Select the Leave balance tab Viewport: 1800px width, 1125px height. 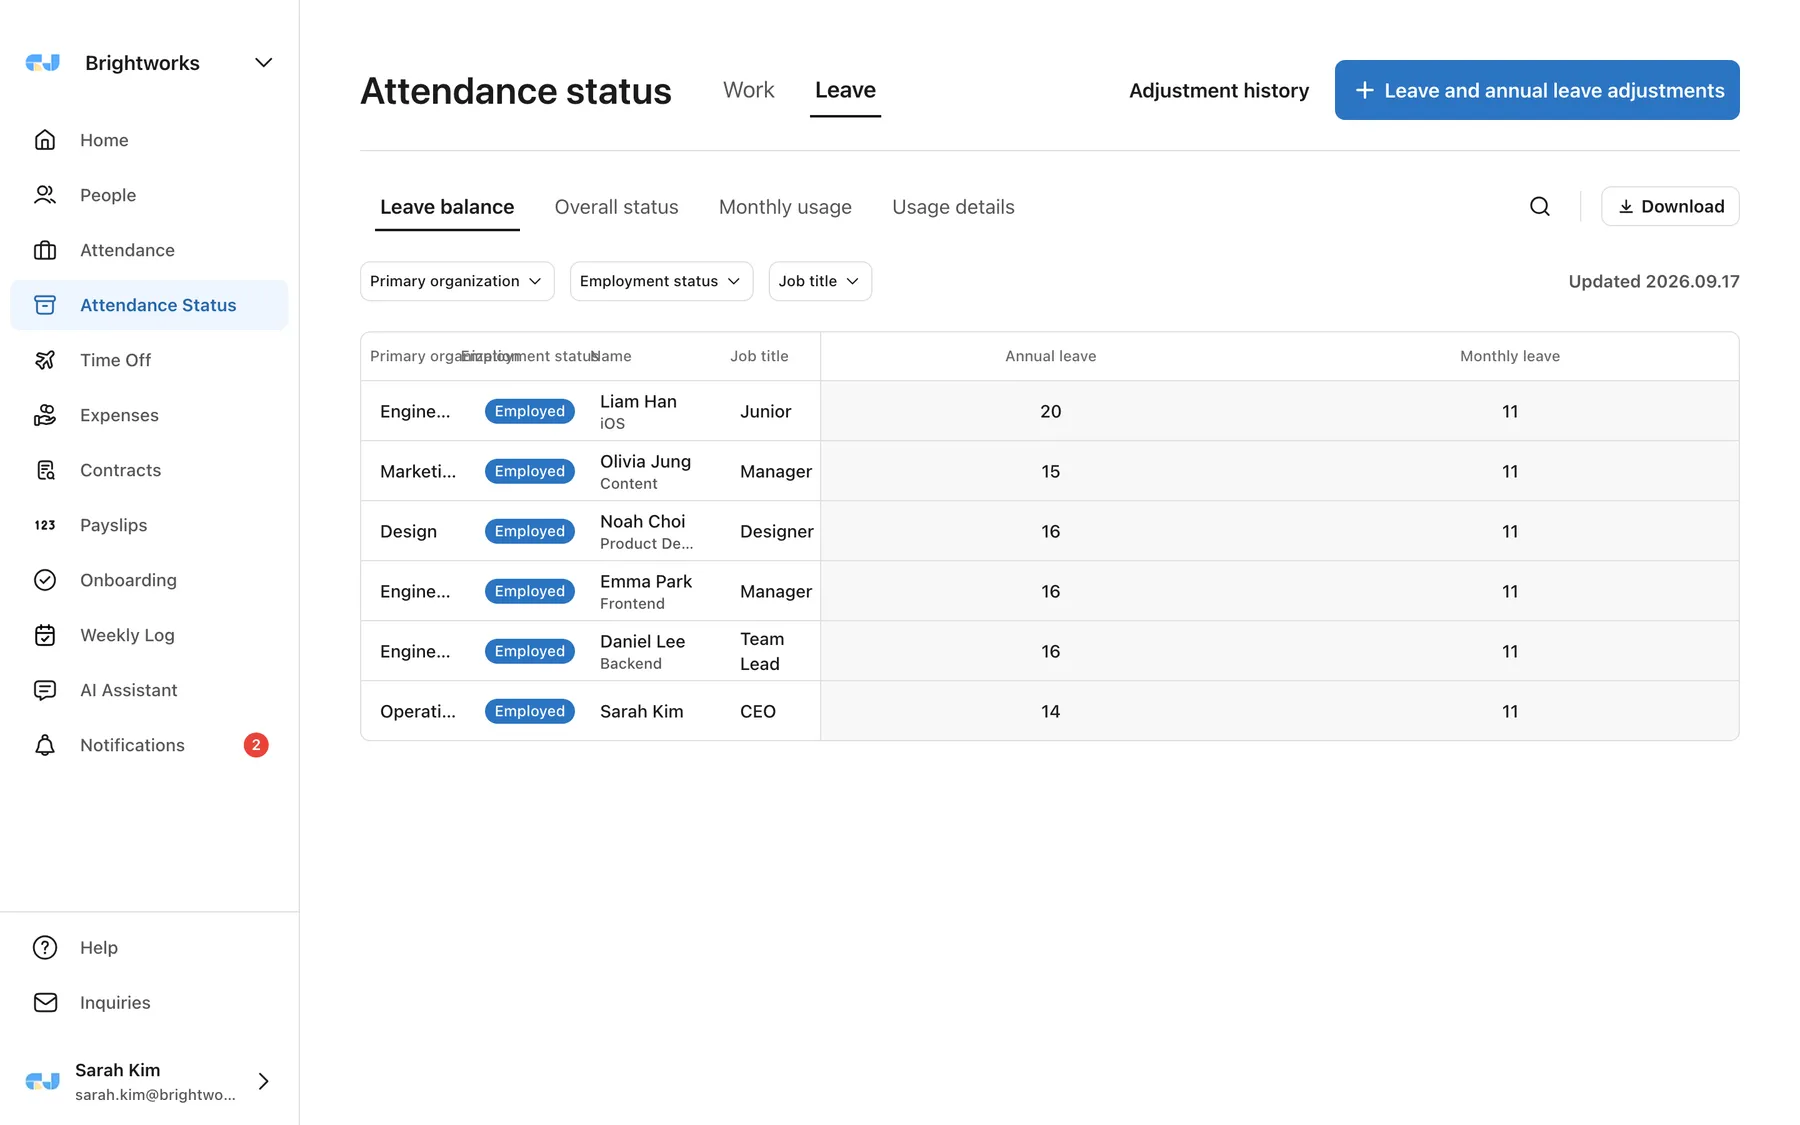click(x=447, y=207)
